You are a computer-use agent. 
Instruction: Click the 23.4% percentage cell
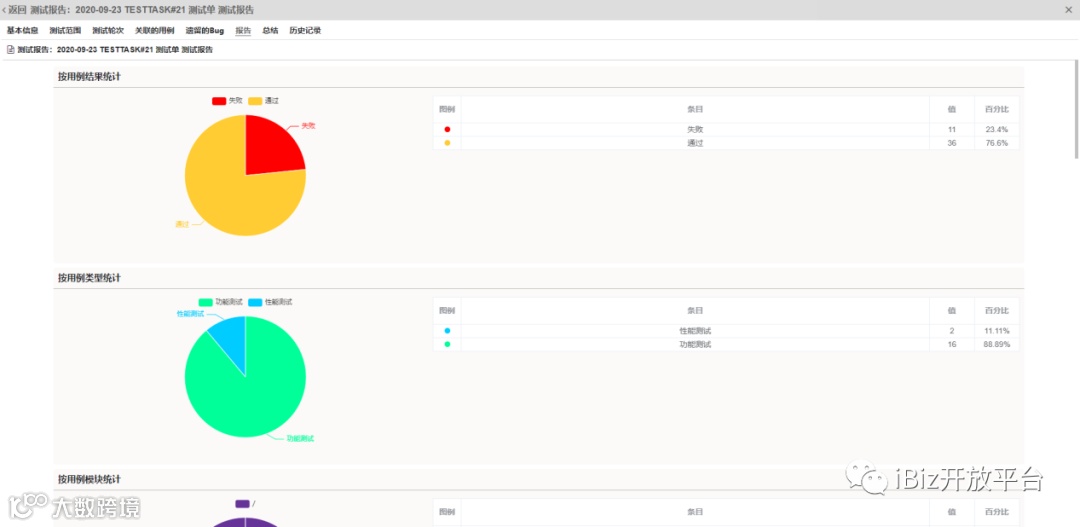(x=997, y=130)
